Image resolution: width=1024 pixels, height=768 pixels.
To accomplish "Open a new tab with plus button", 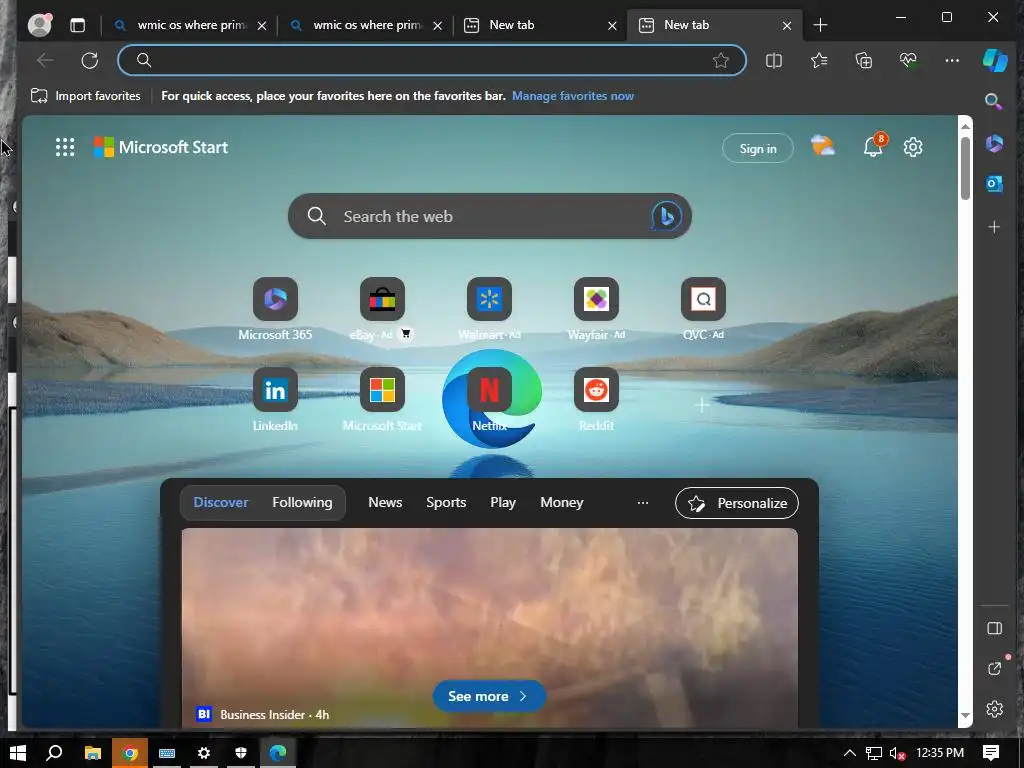I will [x=820, y=25].
